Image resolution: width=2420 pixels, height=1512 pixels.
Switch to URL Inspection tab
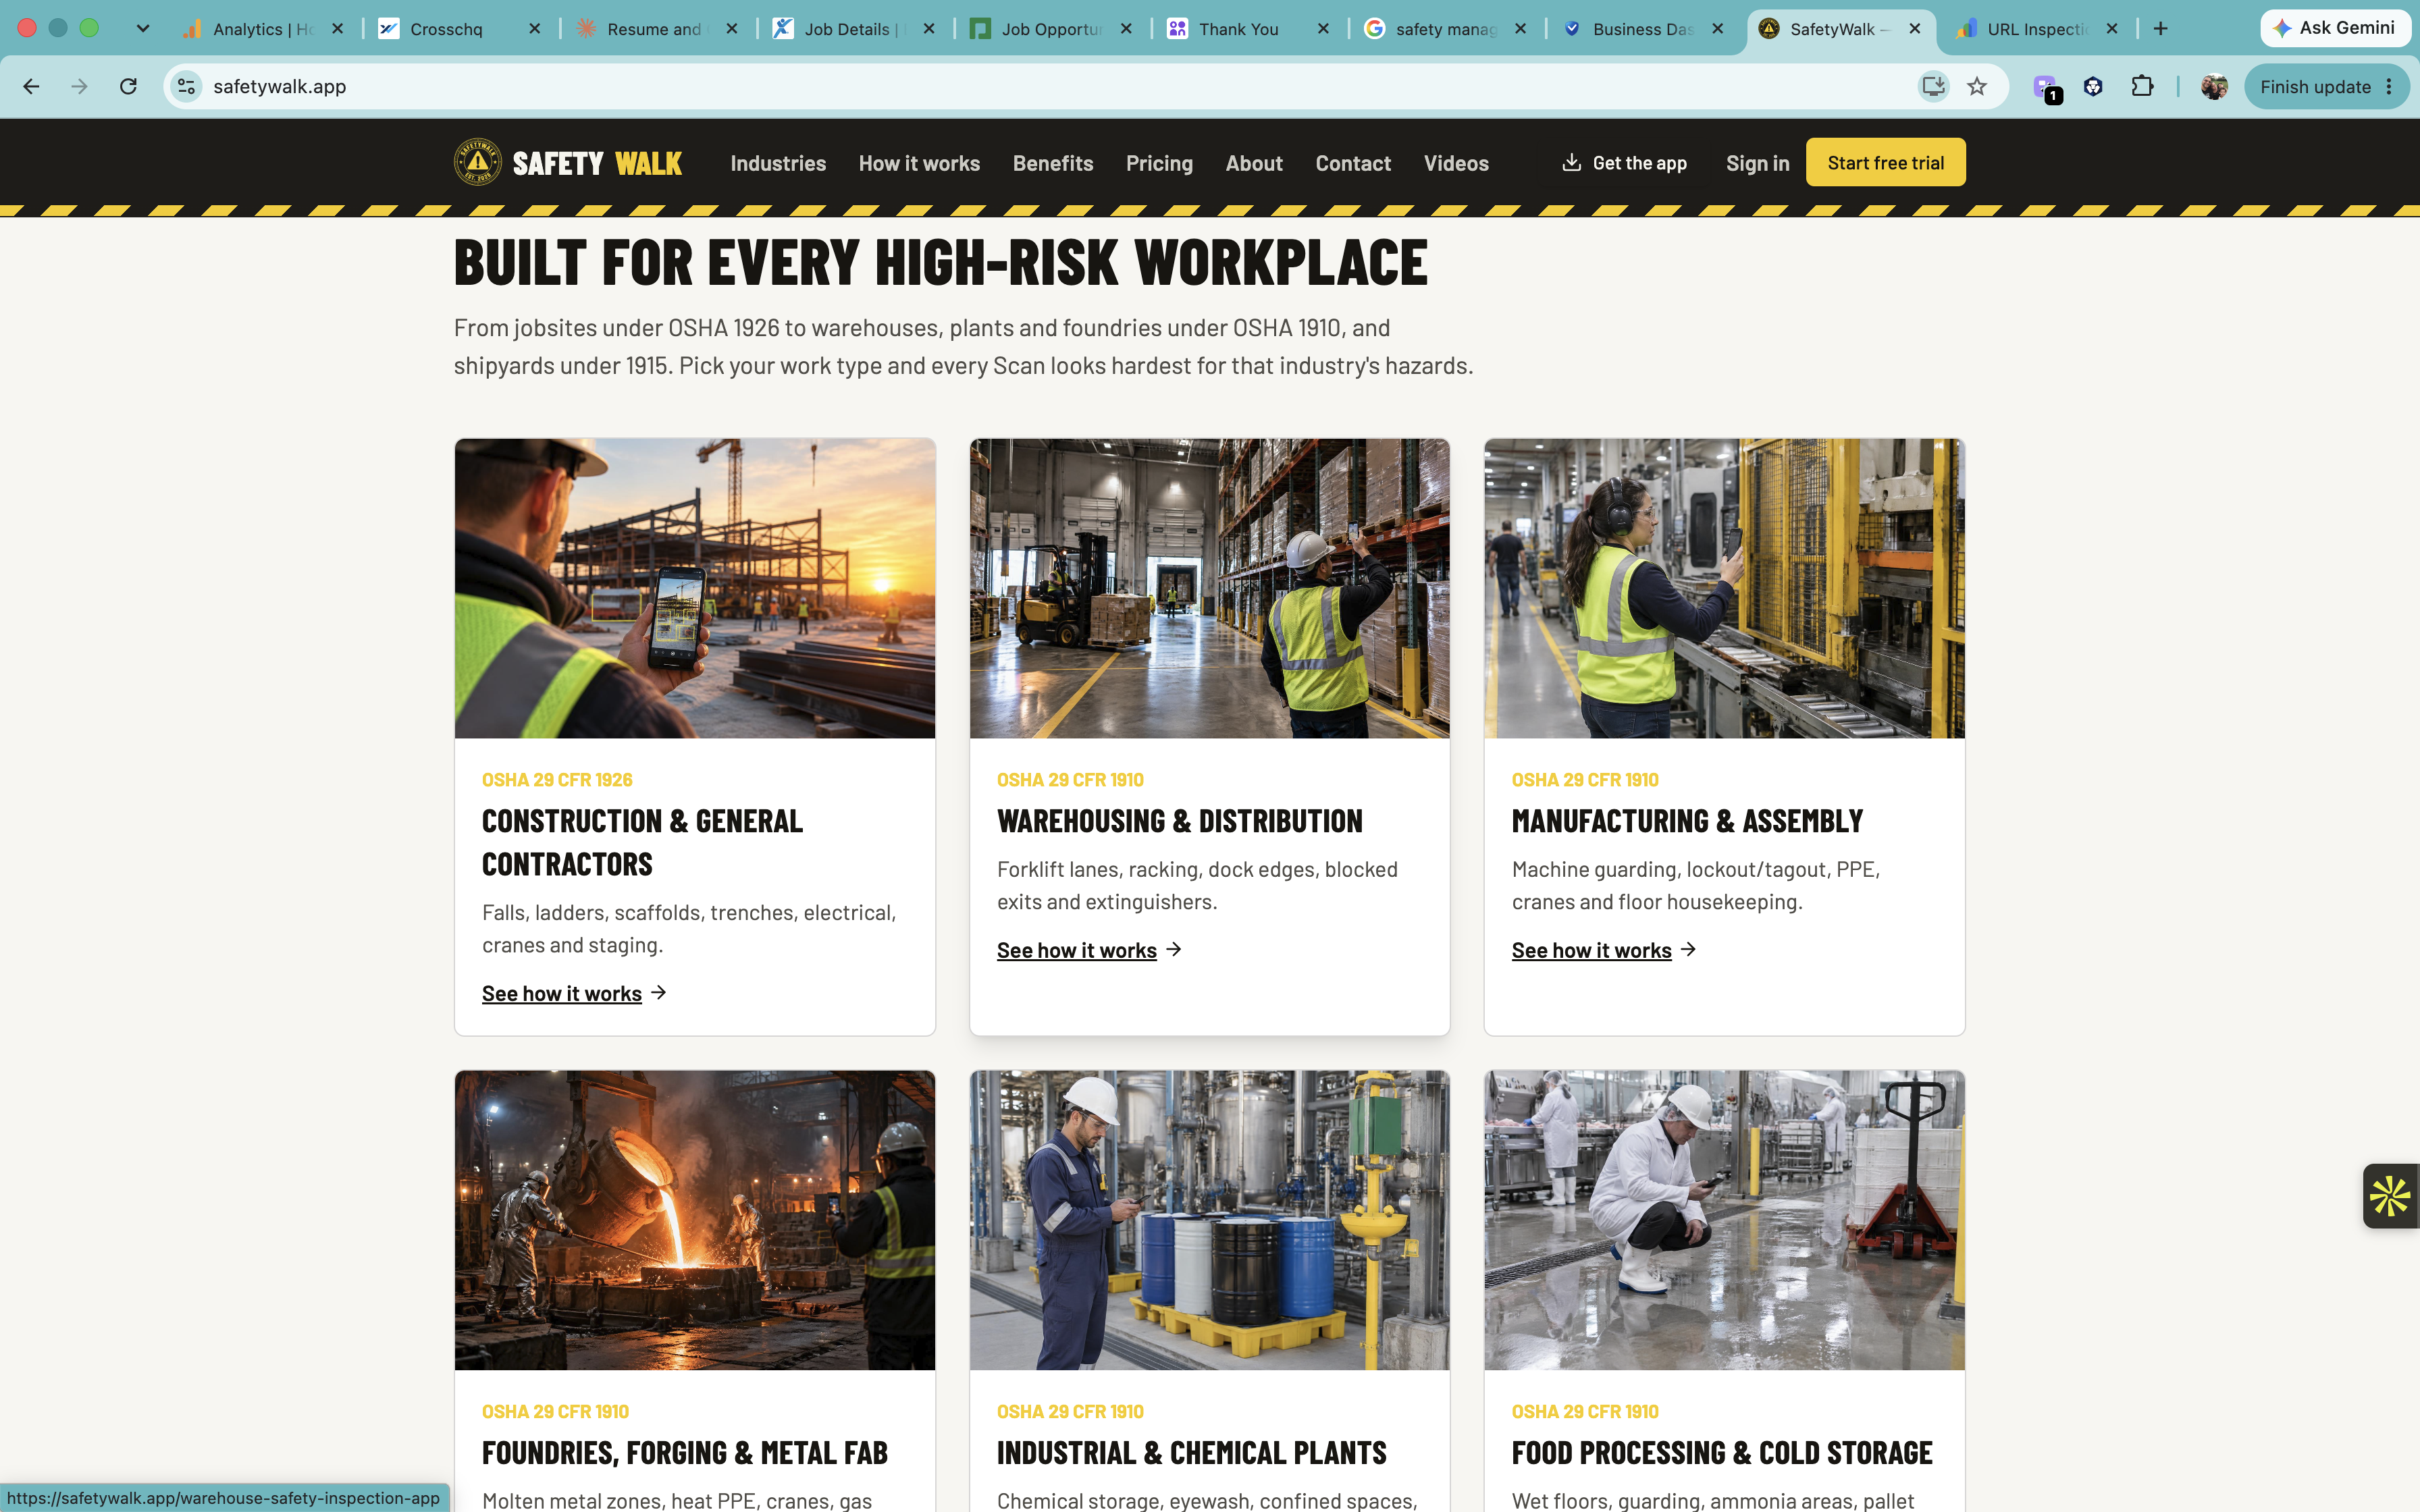click(x=2036, y=29)
